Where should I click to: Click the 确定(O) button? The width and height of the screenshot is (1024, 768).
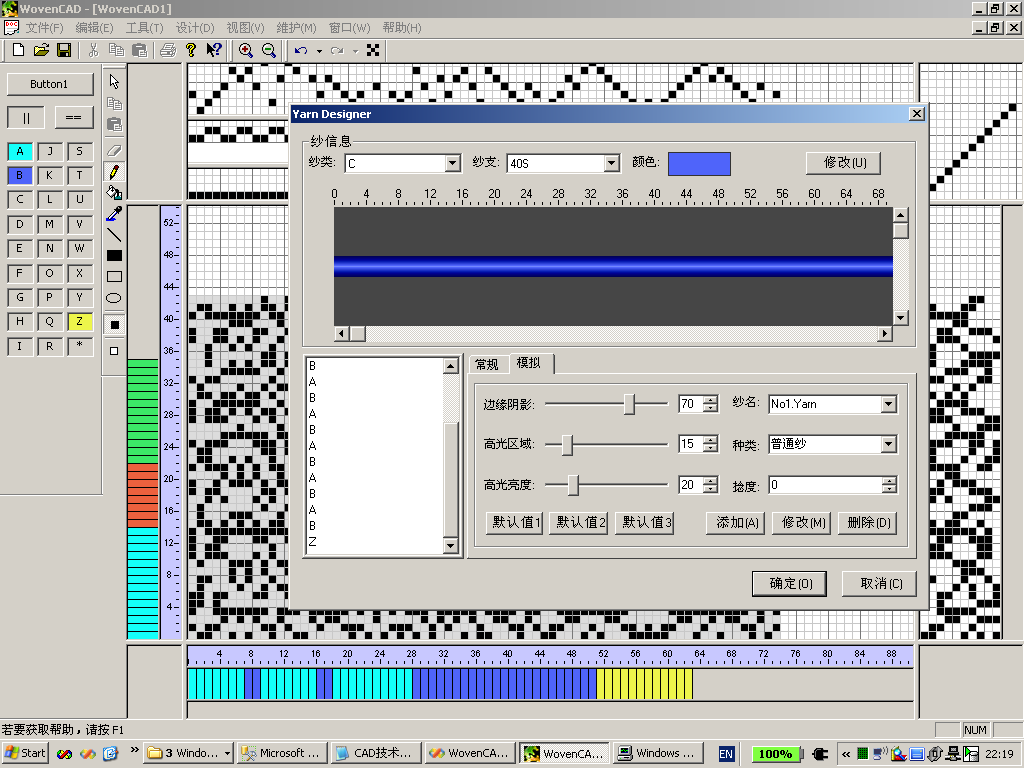point(791,584)
